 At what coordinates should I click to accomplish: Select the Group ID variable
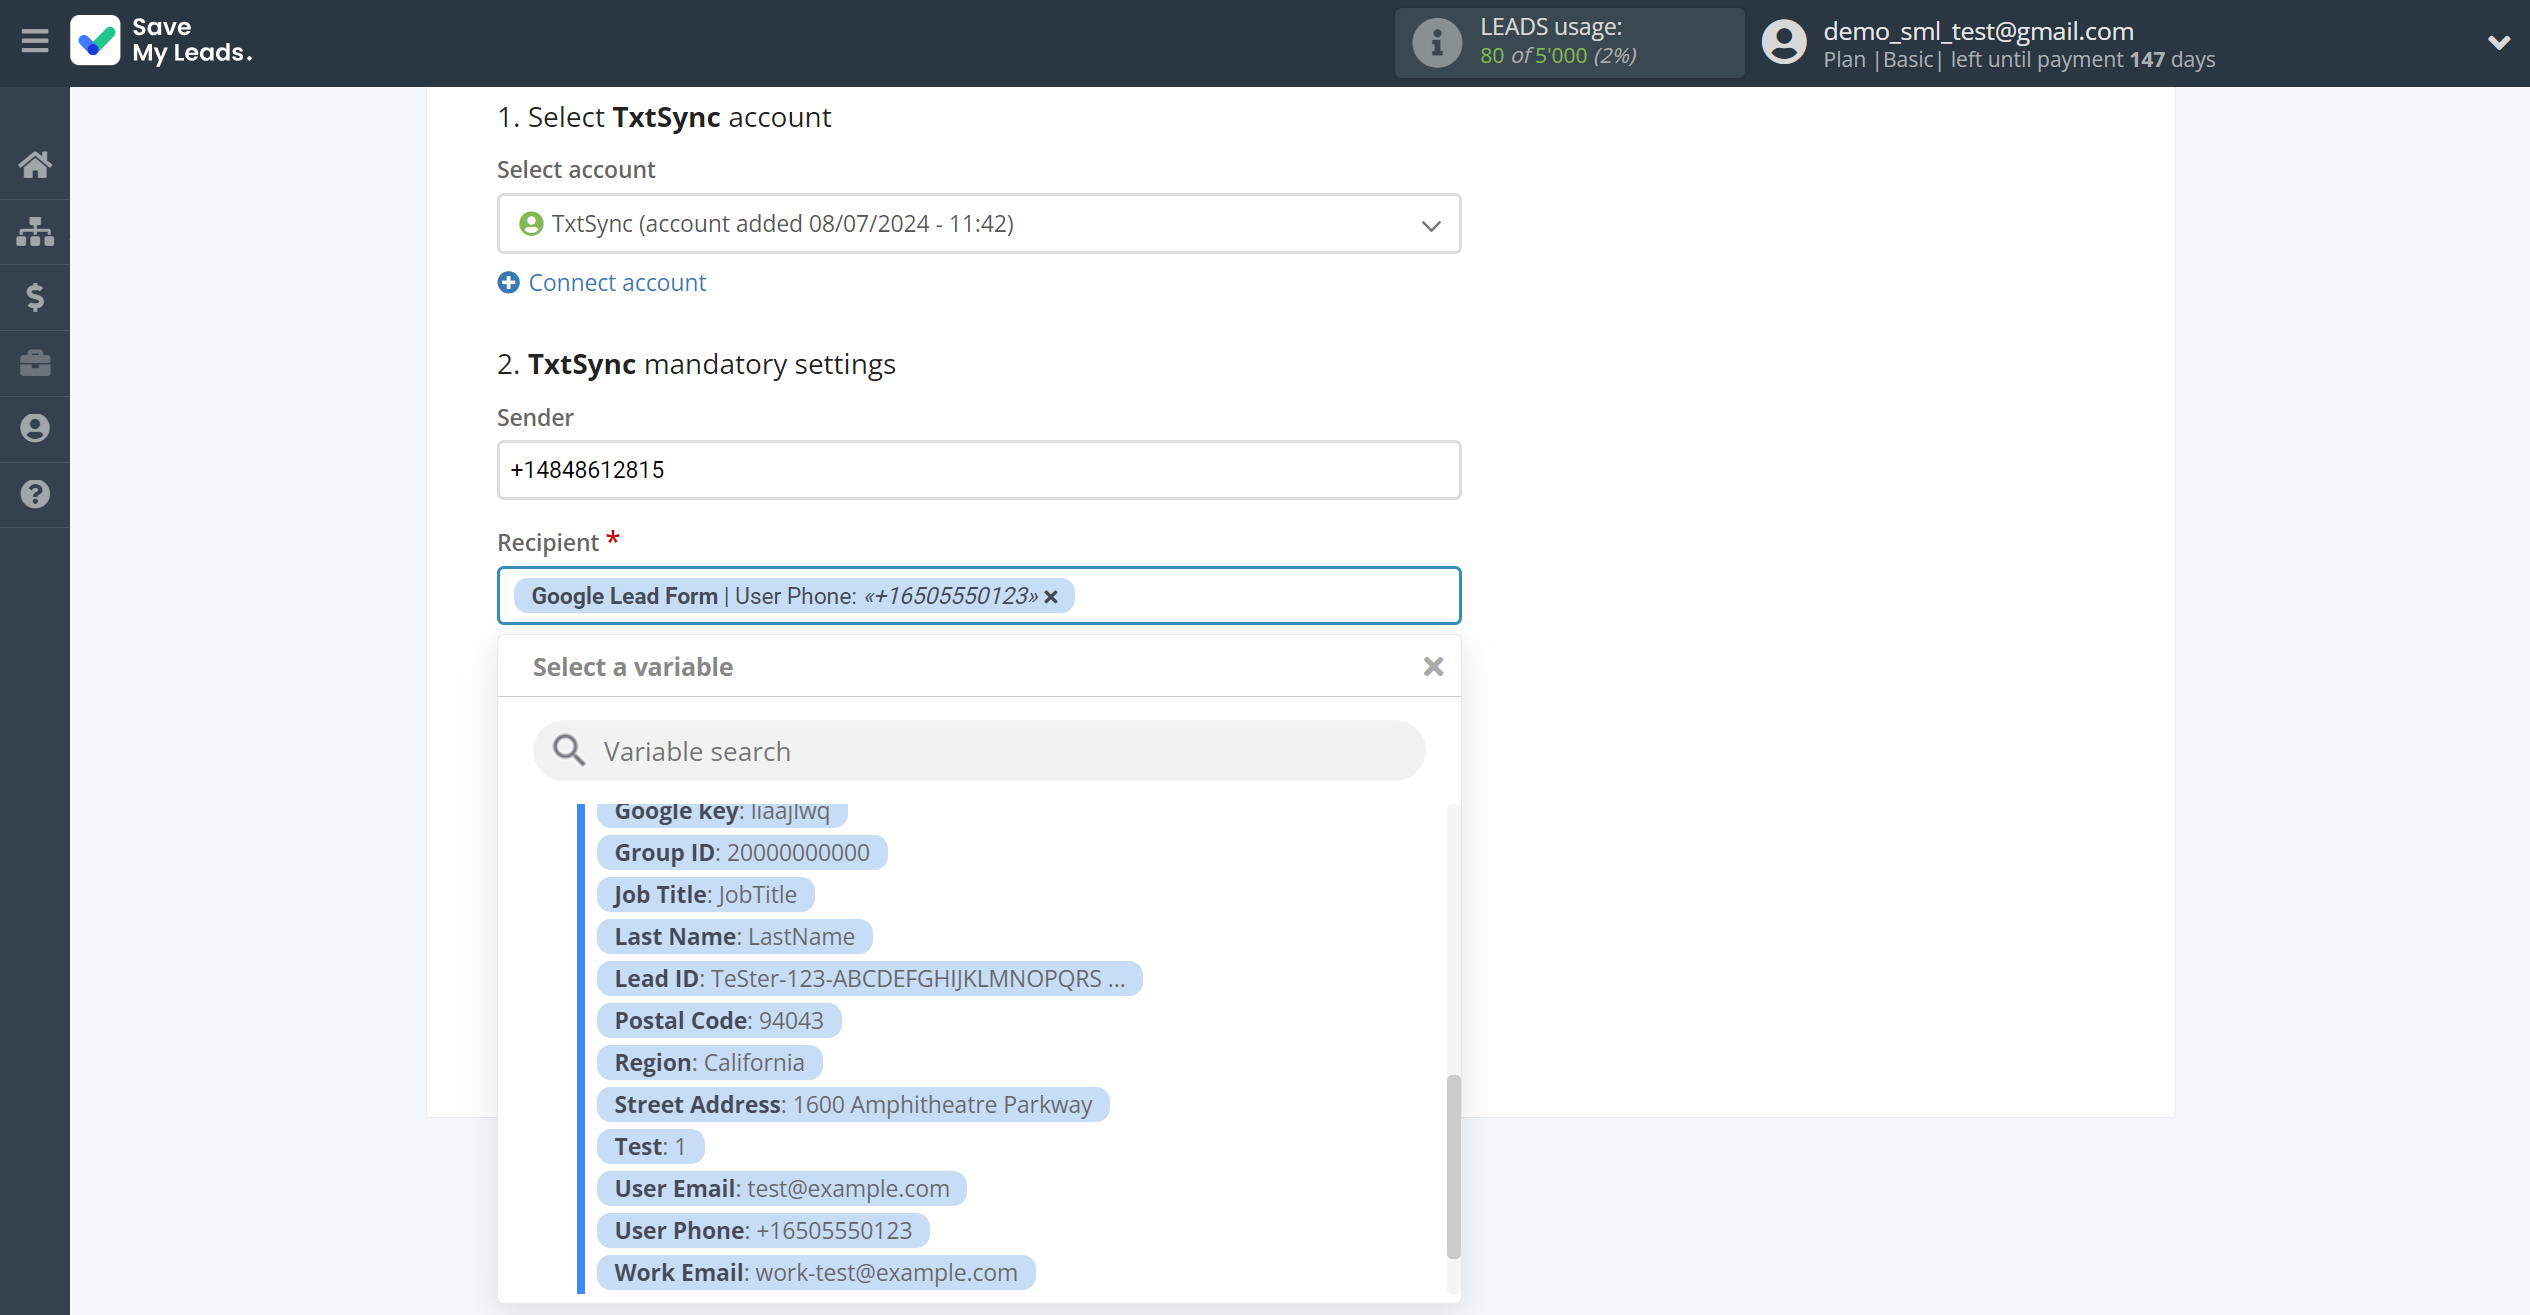pos(742,853)
